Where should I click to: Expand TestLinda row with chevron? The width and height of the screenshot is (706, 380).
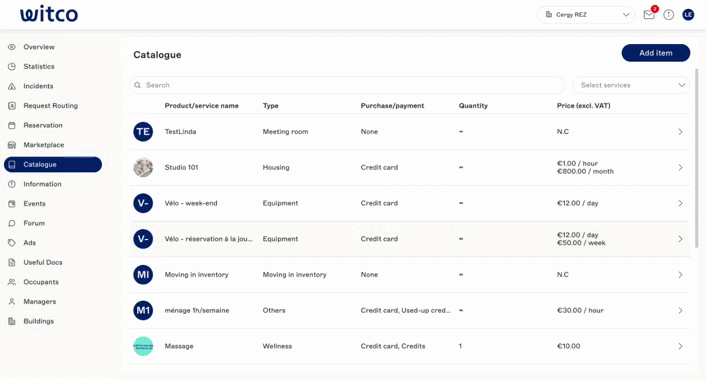tap(680, 131)
